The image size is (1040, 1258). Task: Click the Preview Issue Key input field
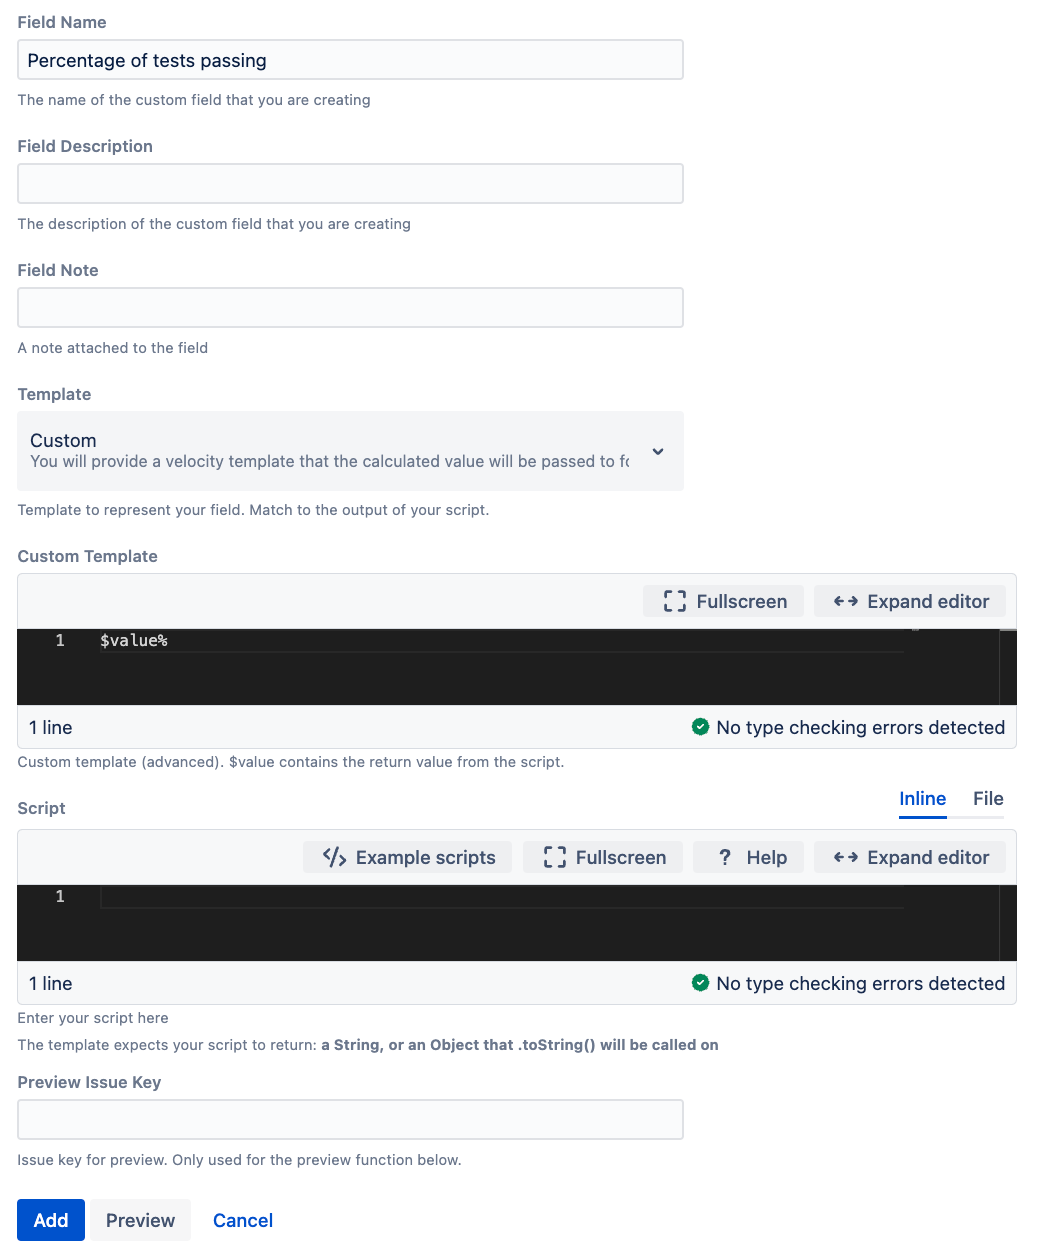[x=350, y=1120]
